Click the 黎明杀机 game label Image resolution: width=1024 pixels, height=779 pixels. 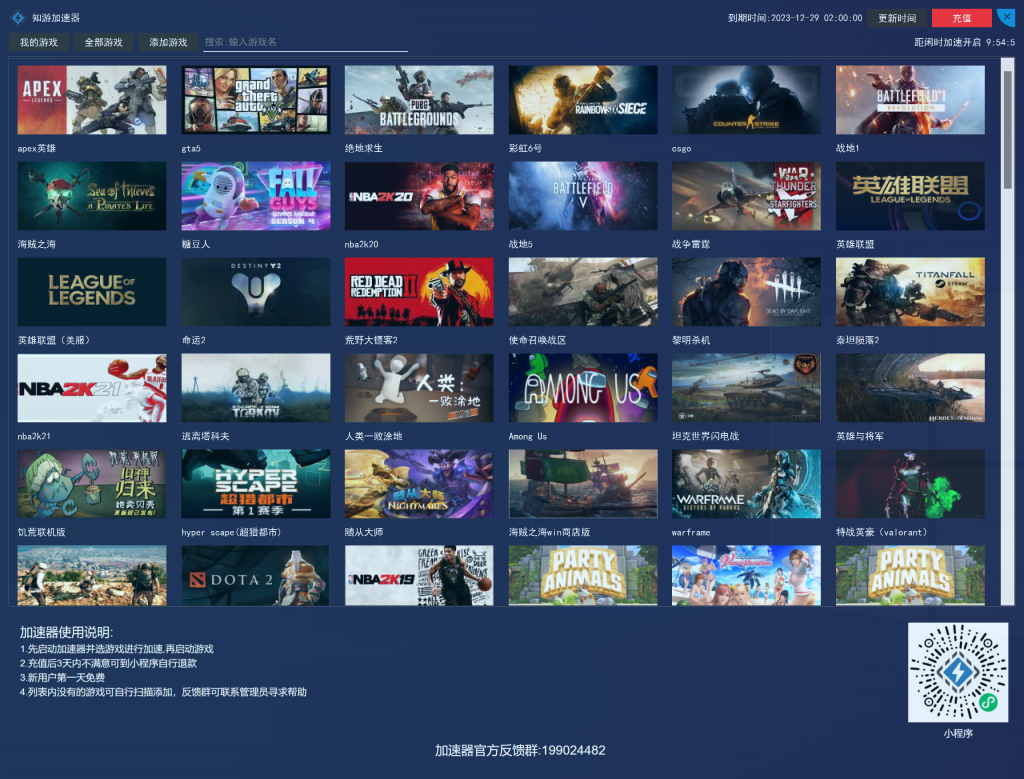click(691, 340)
